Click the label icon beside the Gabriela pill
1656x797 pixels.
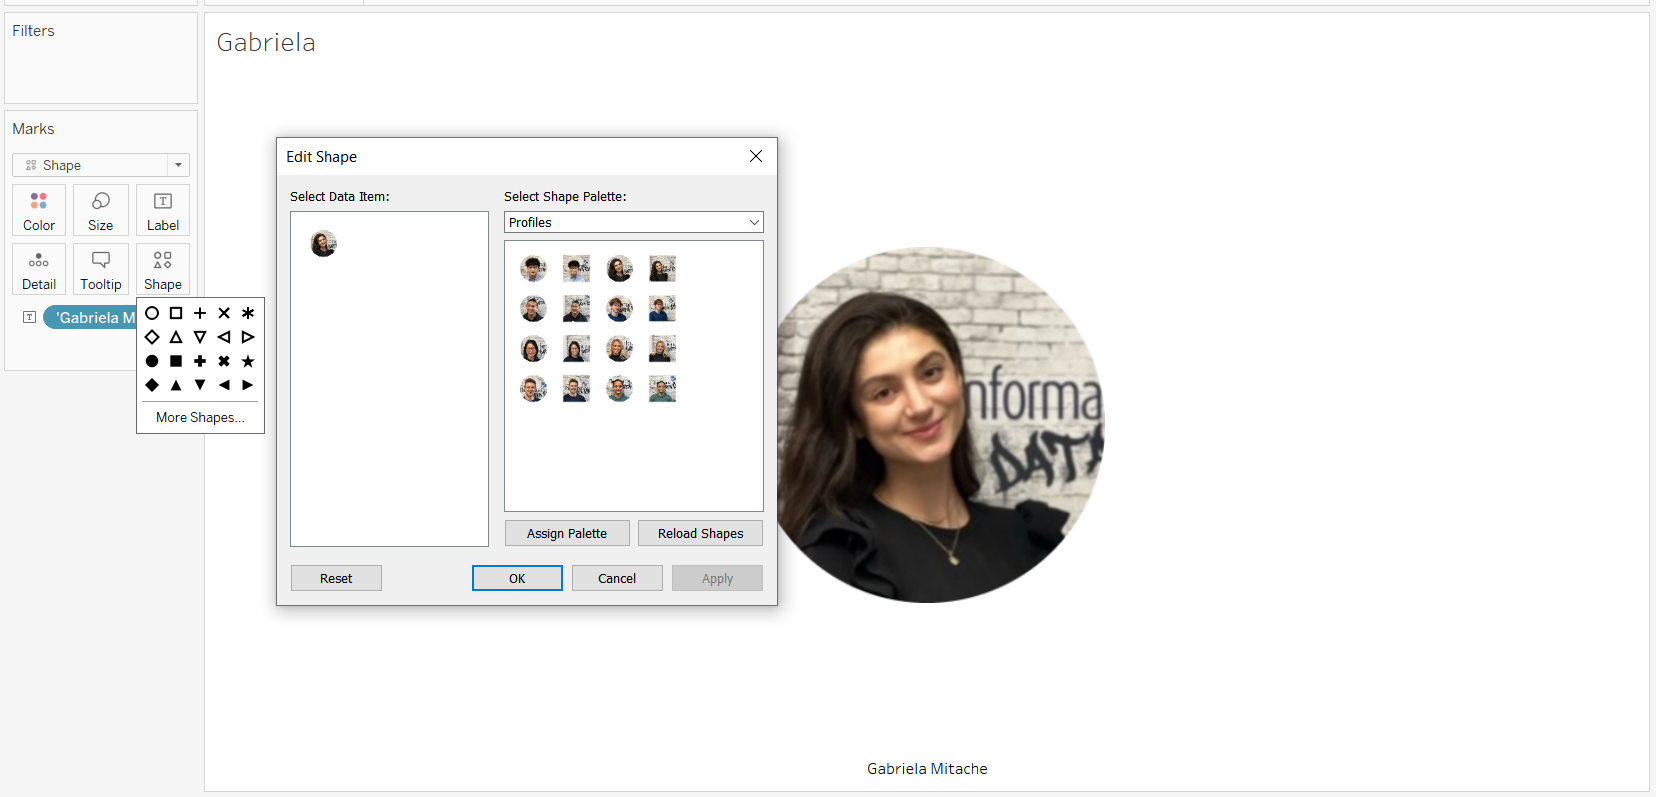tap(30, 317)
